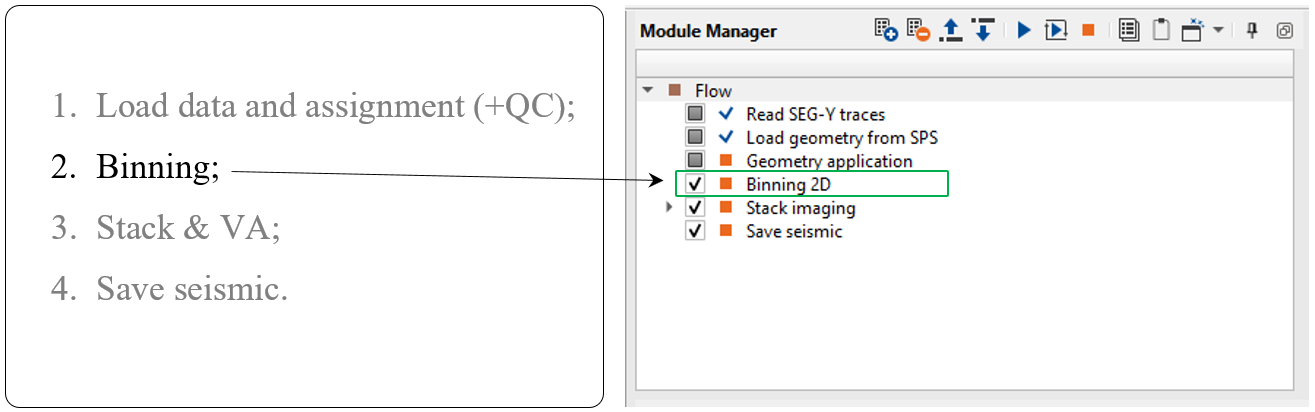Select the Load geometry from SPS module

point(841,137)
